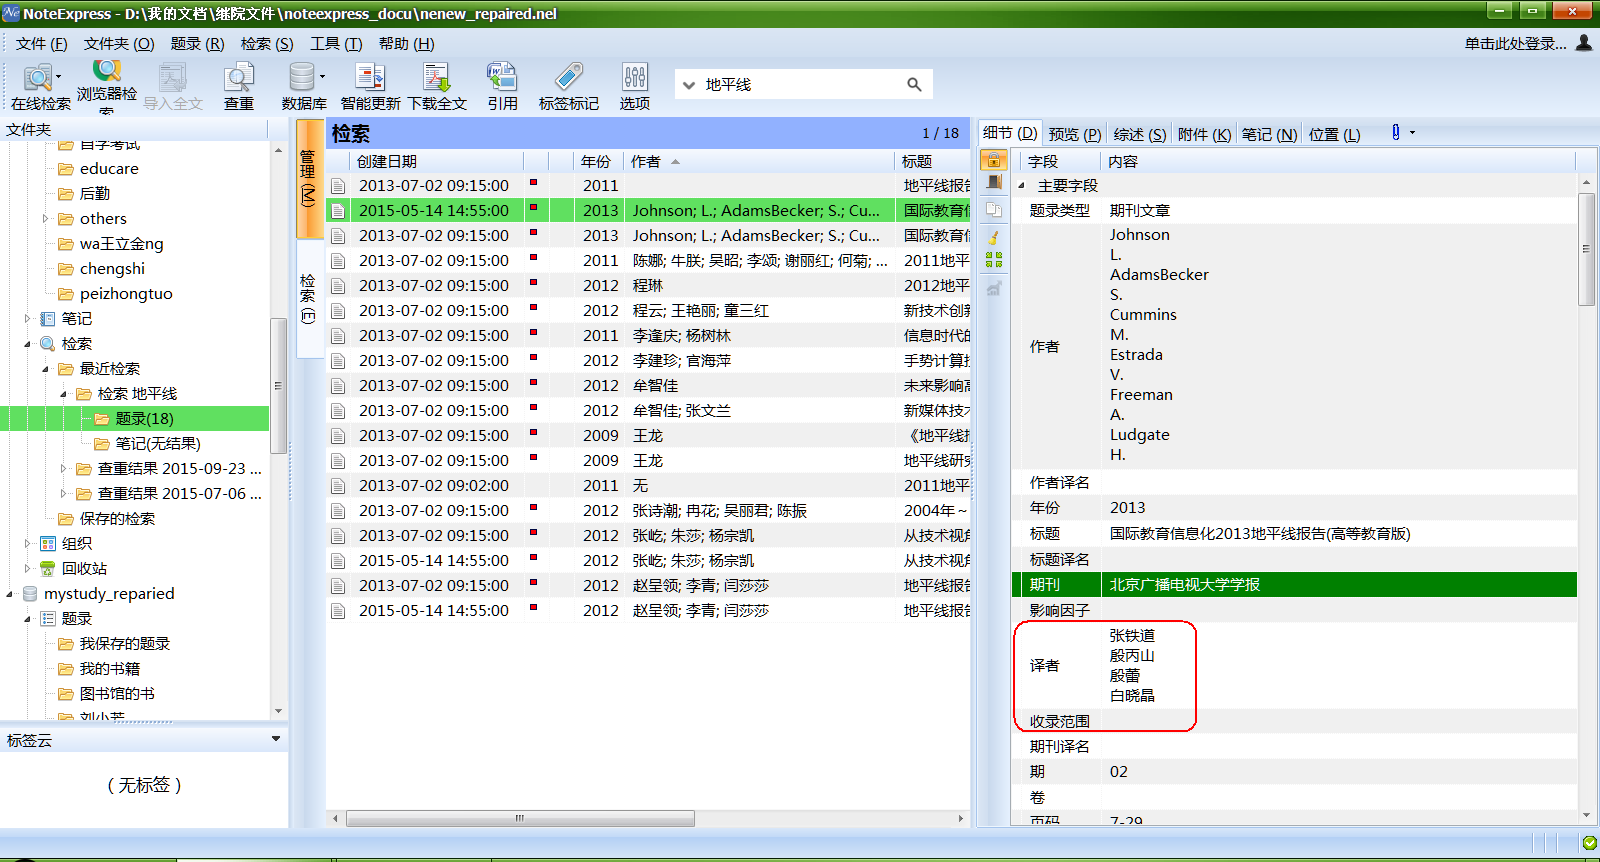Open the 文件 (F) menu
Image resolution: width=1600 pixels, height=862 pixels.
point(41,44)
